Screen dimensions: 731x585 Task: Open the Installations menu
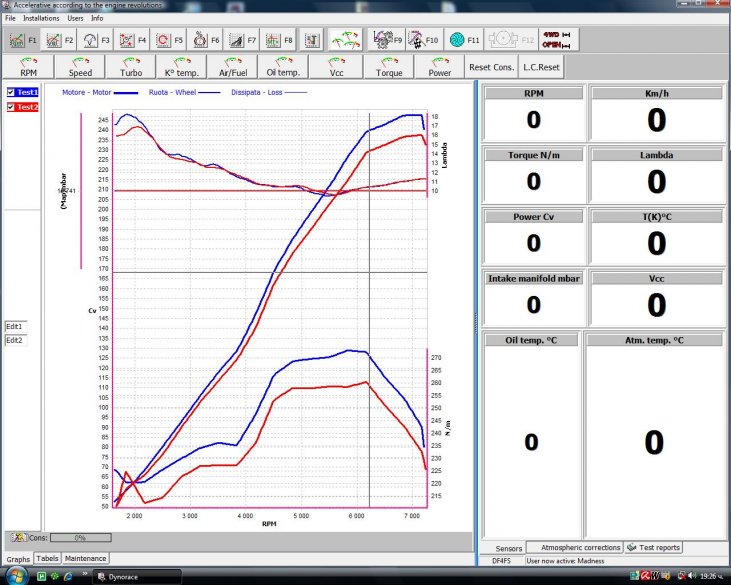click(x=41, y=18)
